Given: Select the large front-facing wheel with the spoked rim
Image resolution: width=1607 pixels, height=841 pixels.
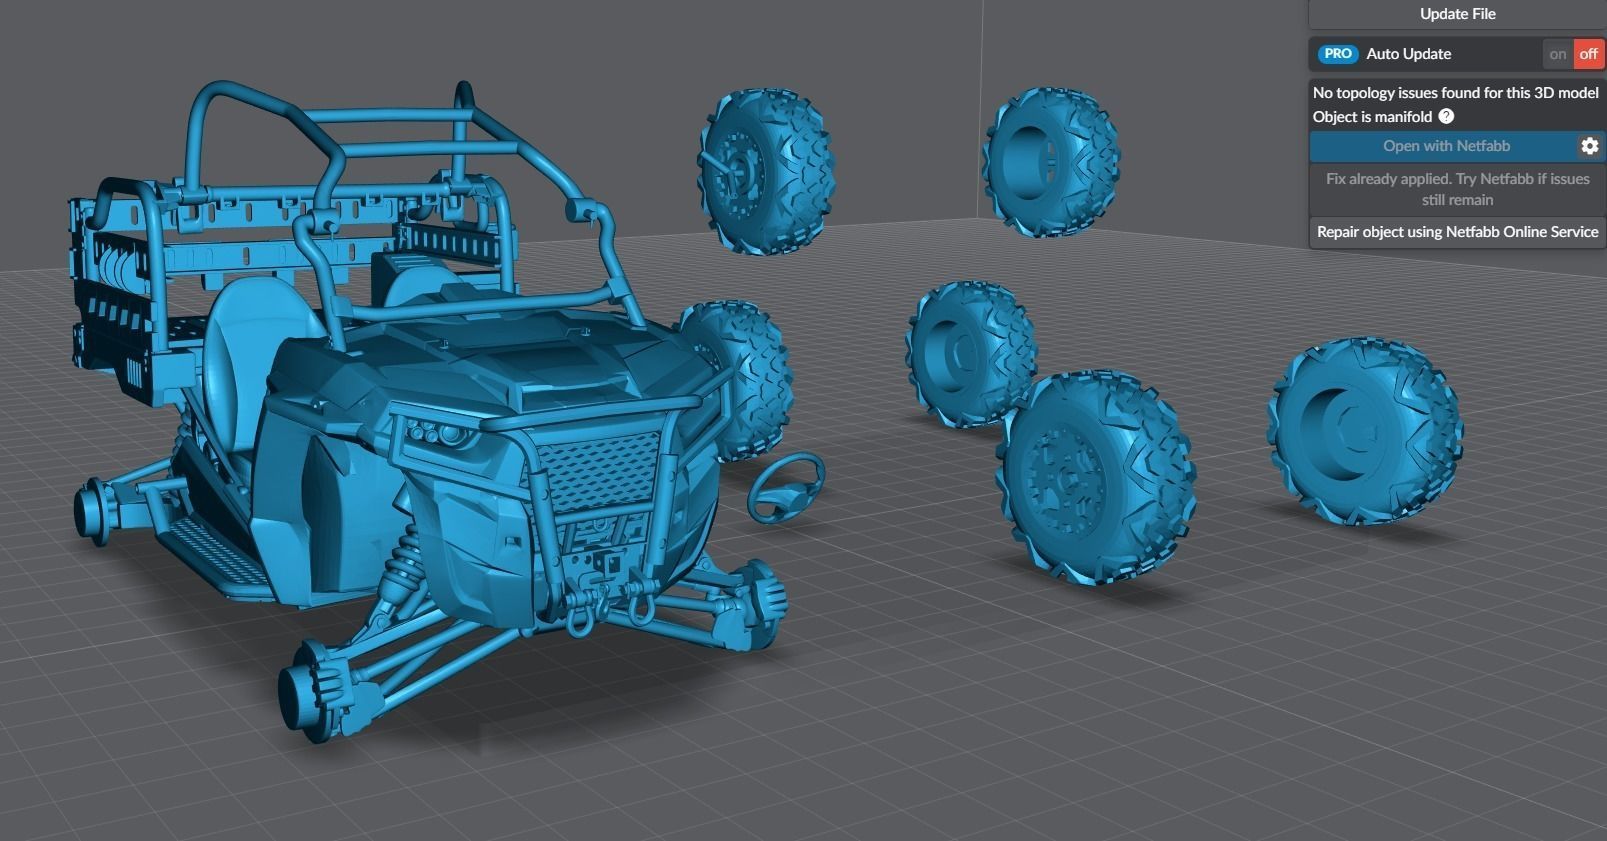Looking at the screenshot, I should pyautogui.click(x=1096, y=478).
